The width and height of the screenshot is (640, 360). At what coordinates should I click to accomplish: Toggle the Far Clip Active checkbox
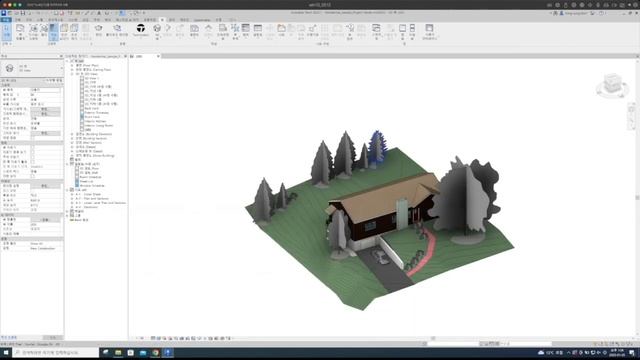(x=33, y=162)
